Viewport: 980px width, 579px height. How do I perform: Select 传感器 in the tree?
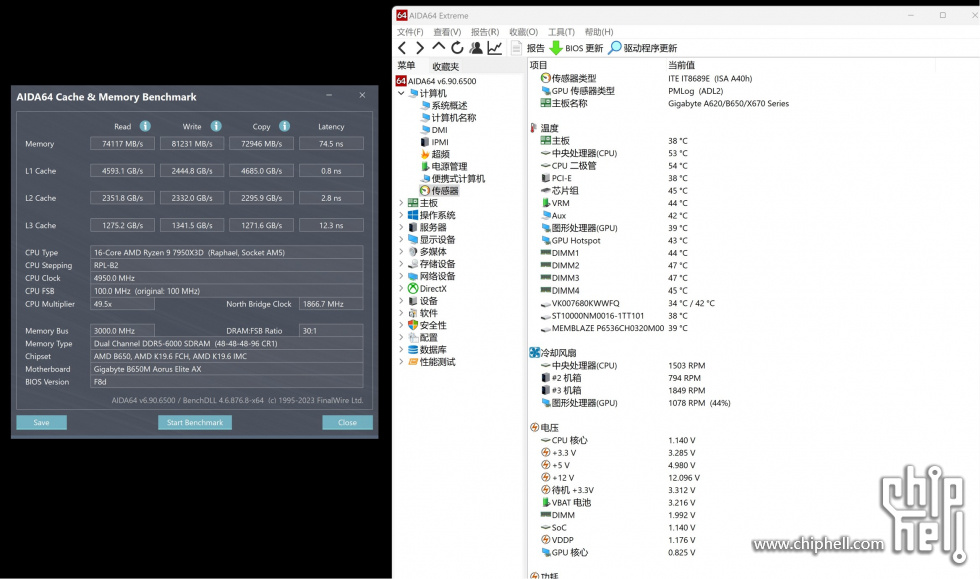click(439, 191)
